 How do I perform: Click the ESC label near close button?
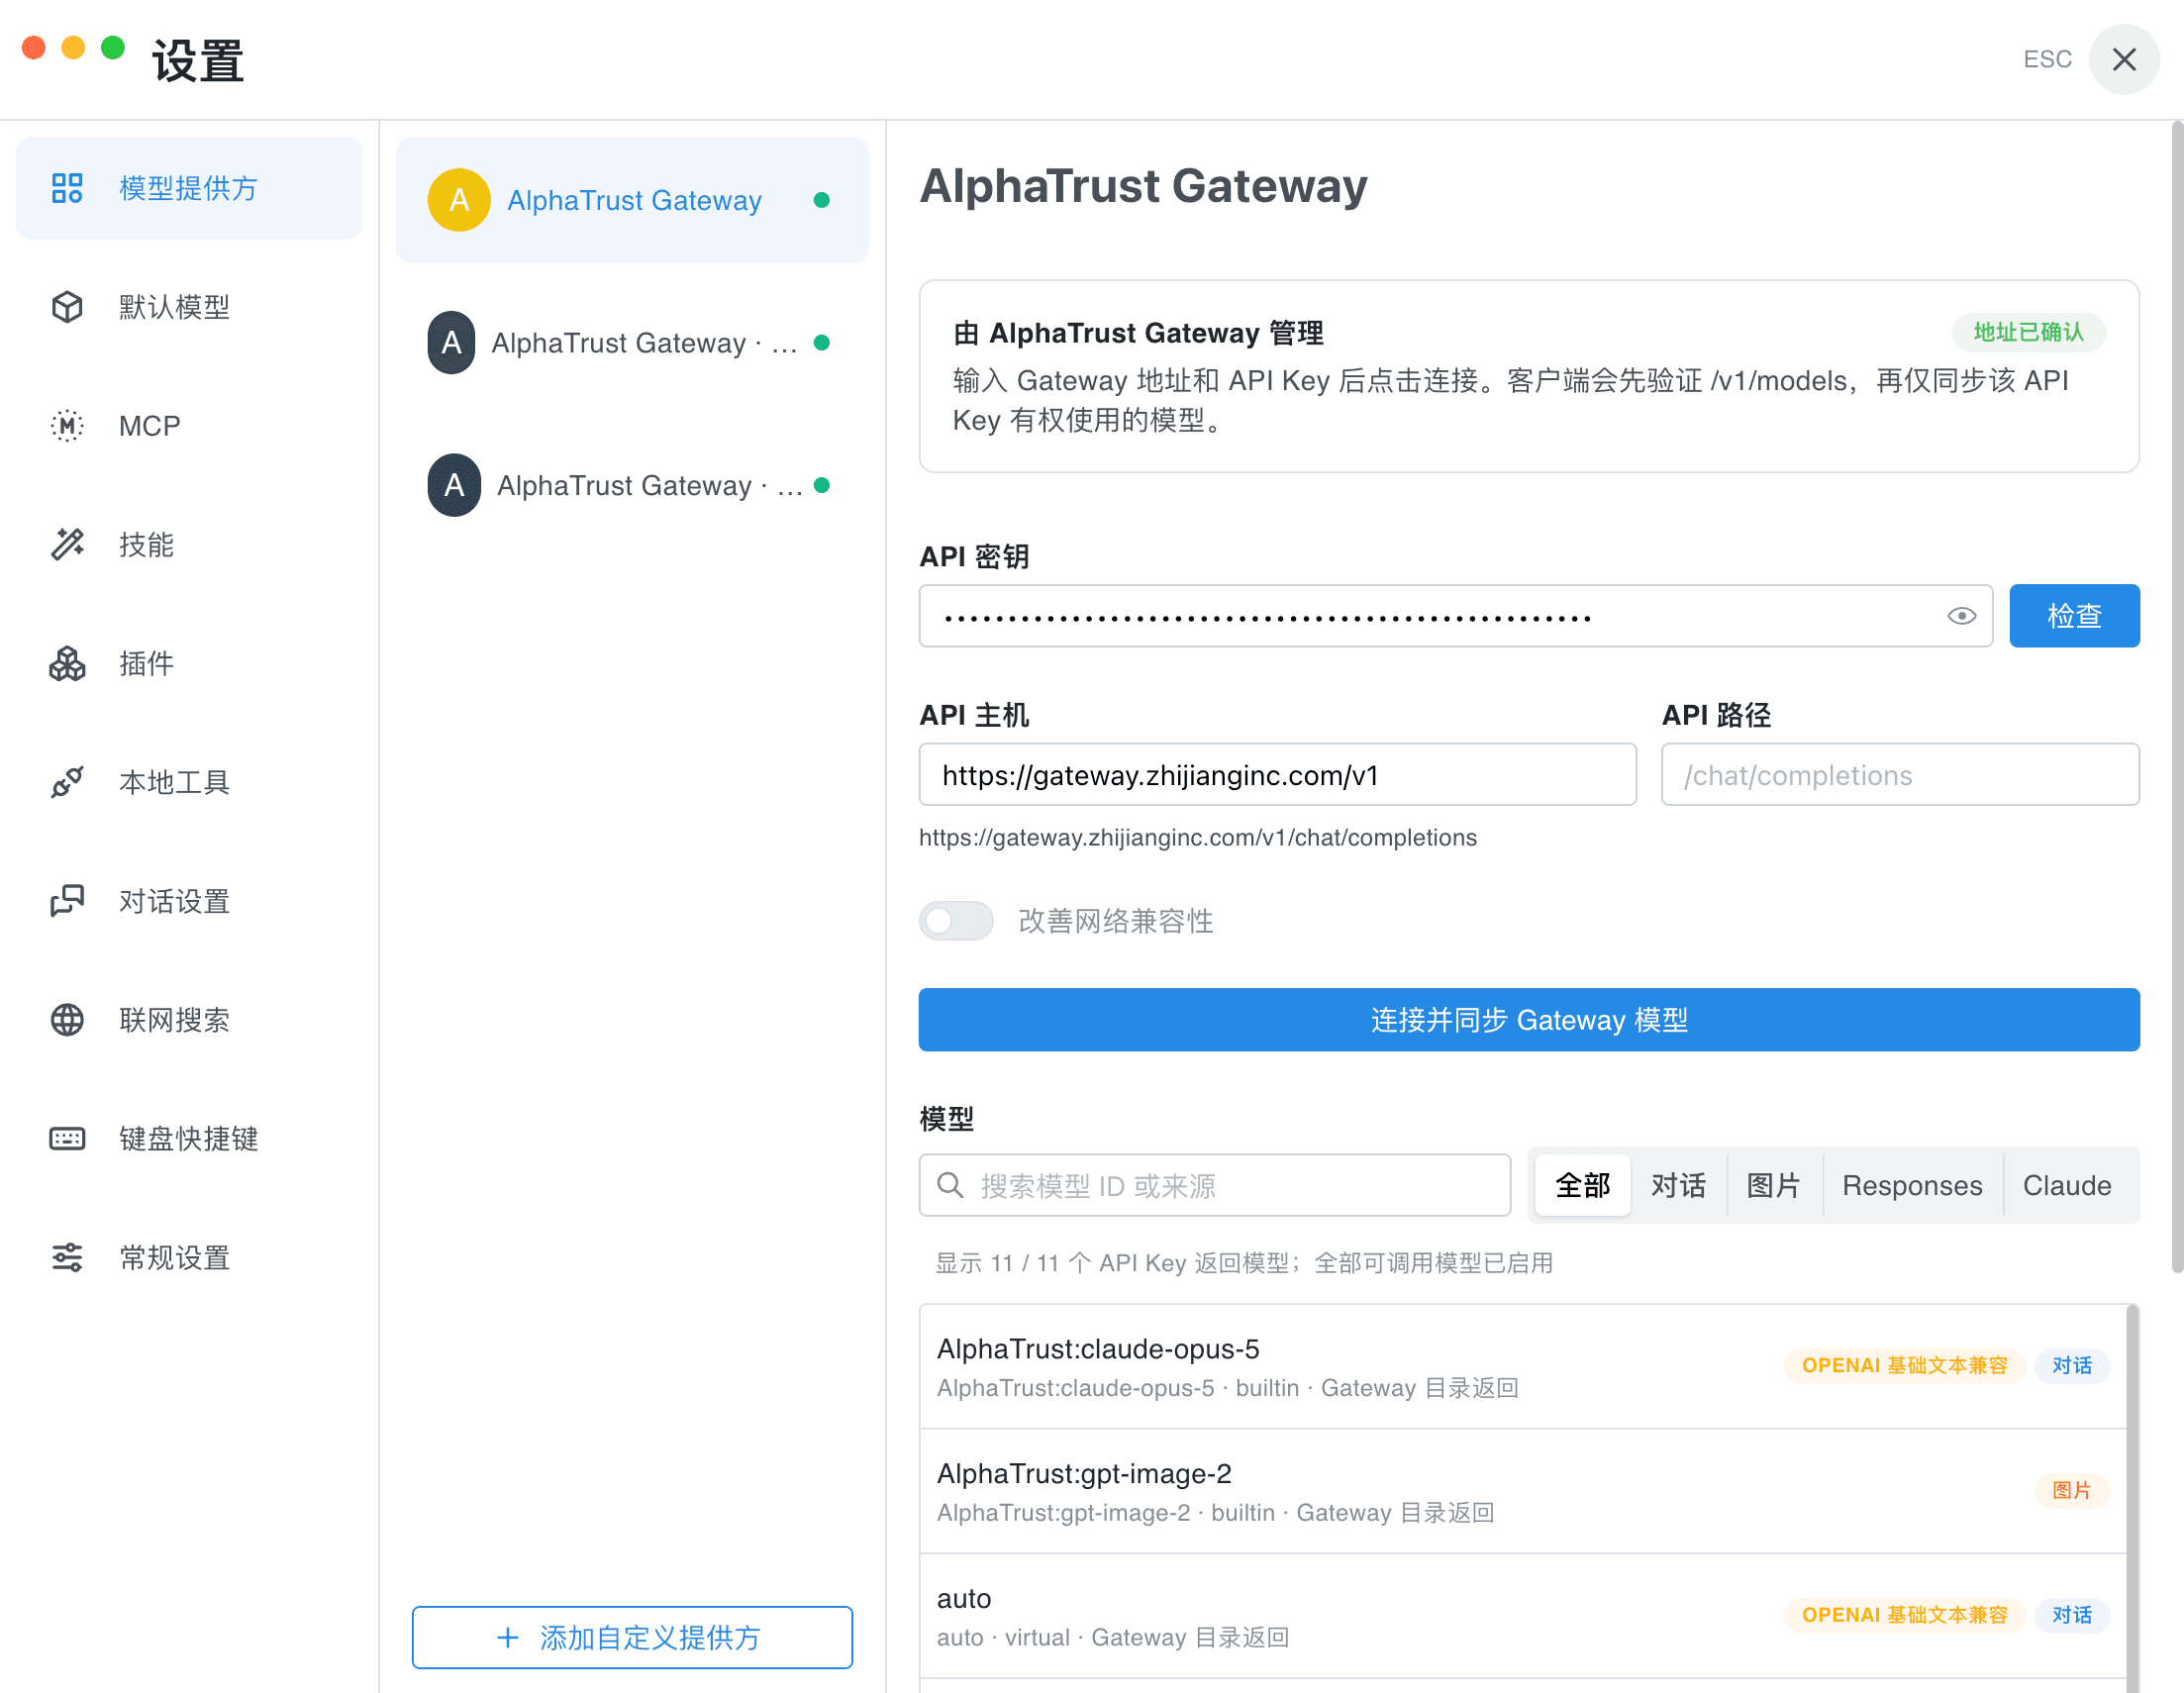click(x=2047, y=59)
